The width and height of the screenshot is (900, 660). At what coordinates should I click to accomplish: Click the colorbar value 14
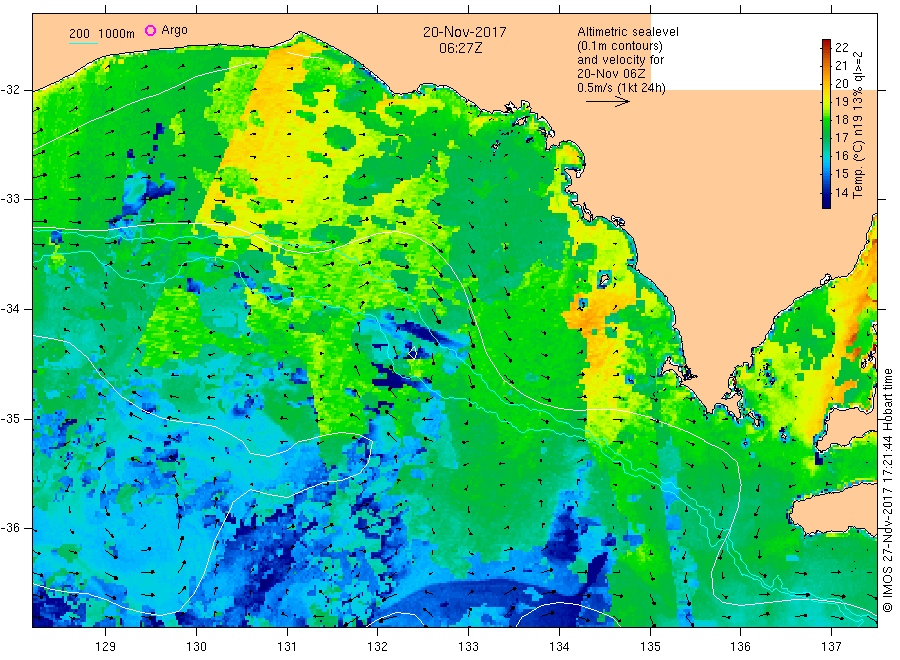841,193
